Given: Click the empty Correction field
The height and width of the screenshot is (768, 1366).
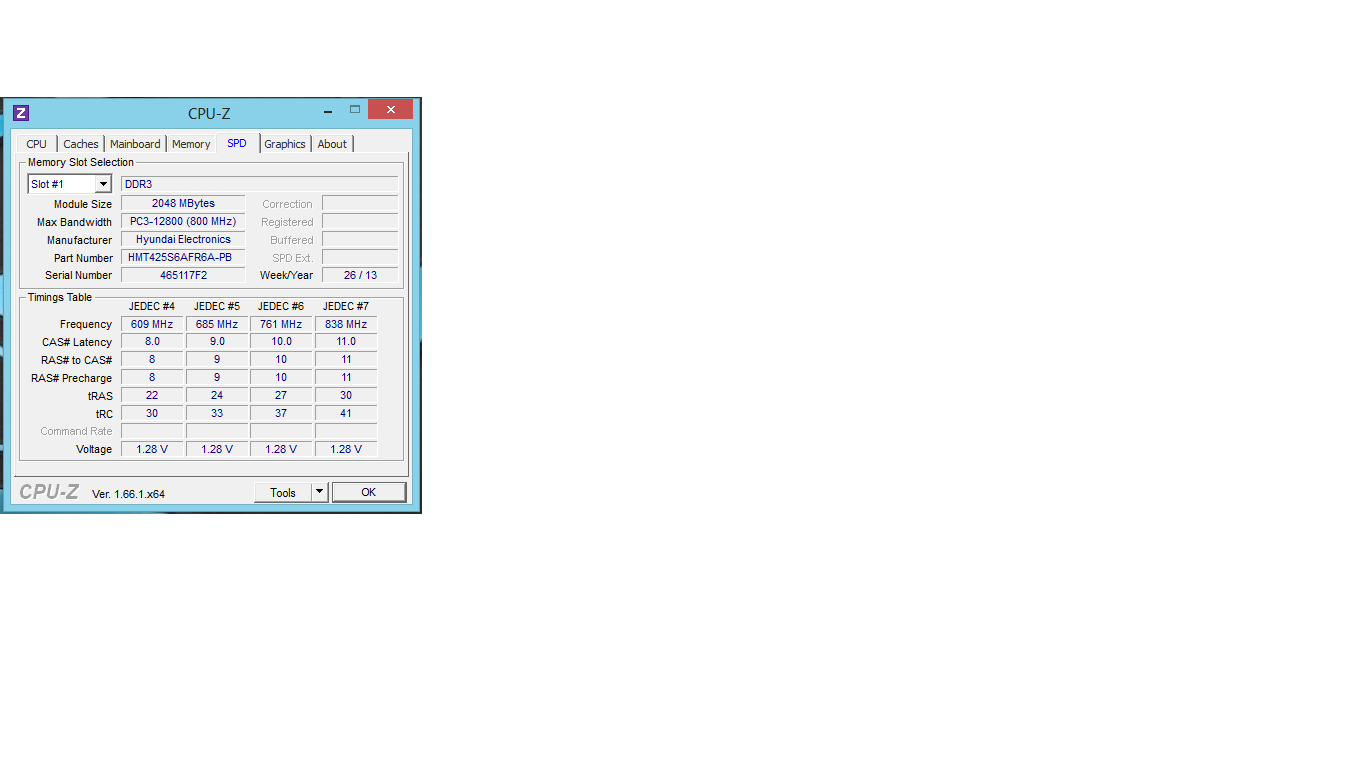Looking at the screenshot, I should pos(360,203).
